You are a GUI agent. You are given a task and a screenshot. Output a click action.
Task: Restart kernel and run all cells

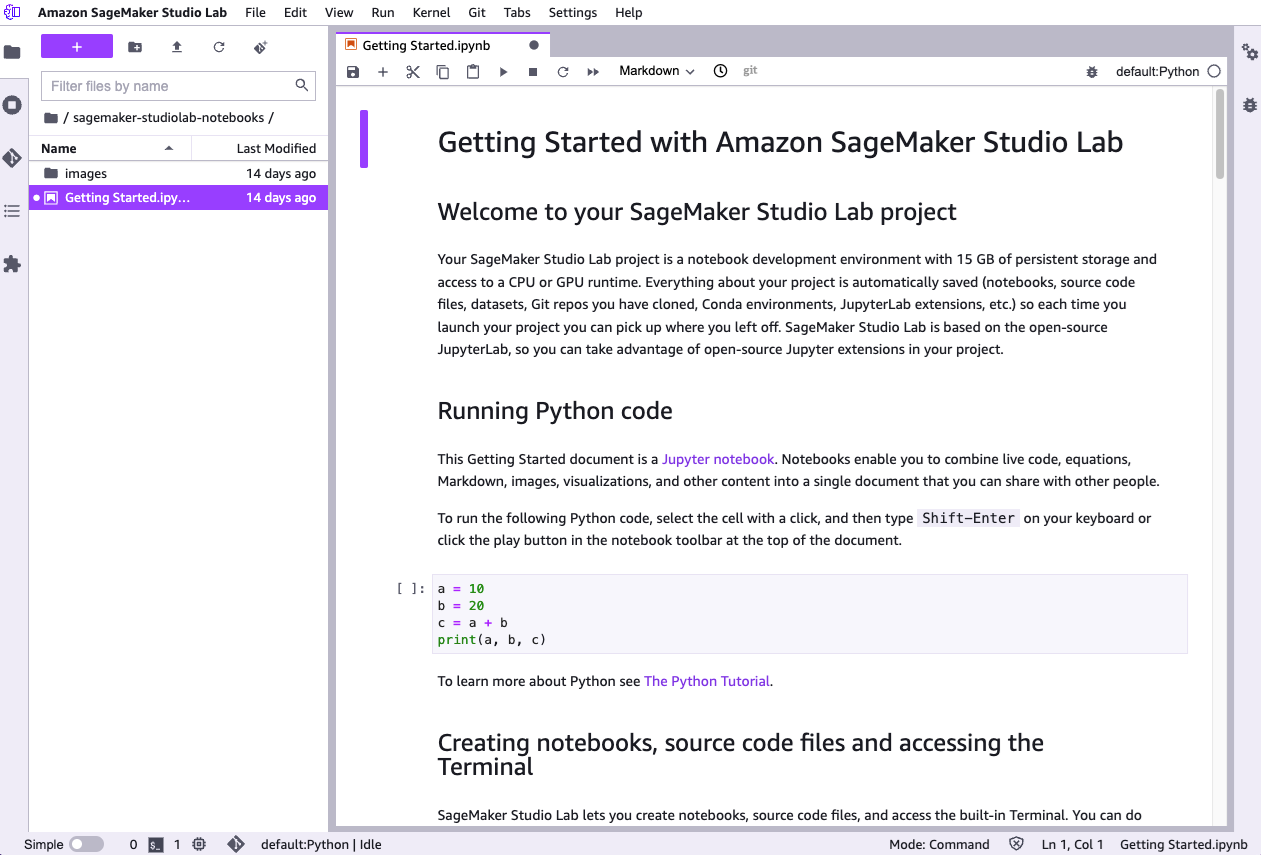click(x=593, y=72)
